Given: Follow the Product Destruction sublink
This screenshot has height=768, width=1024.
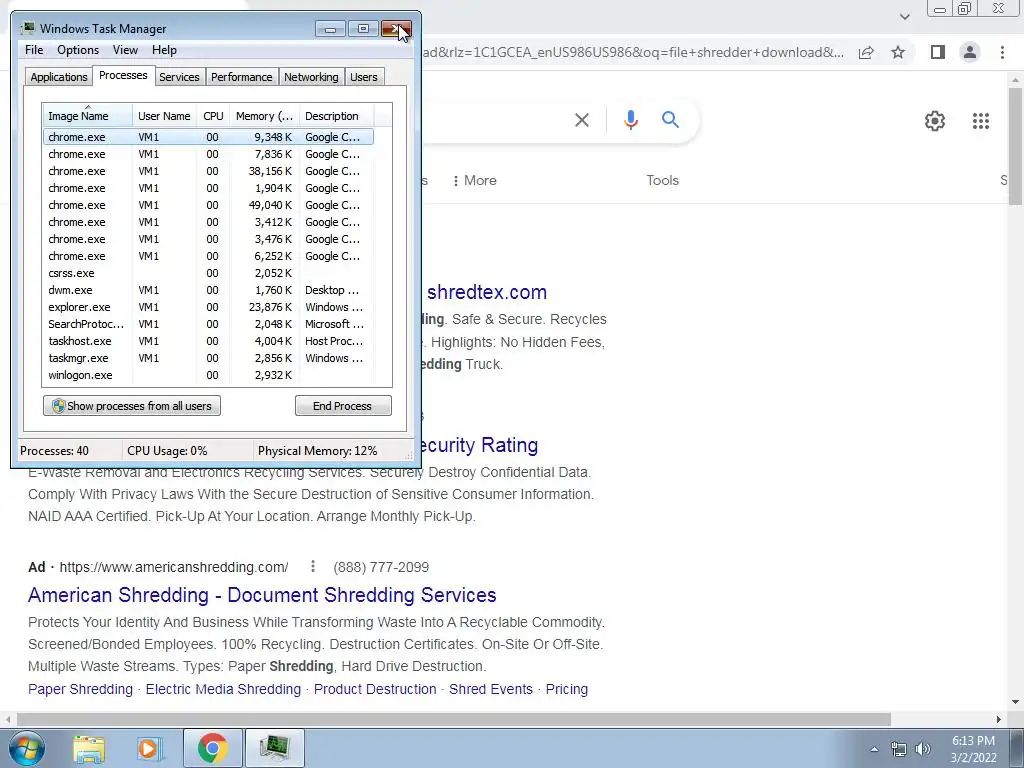Looking at the screenshot, I should tap(375, 689).
